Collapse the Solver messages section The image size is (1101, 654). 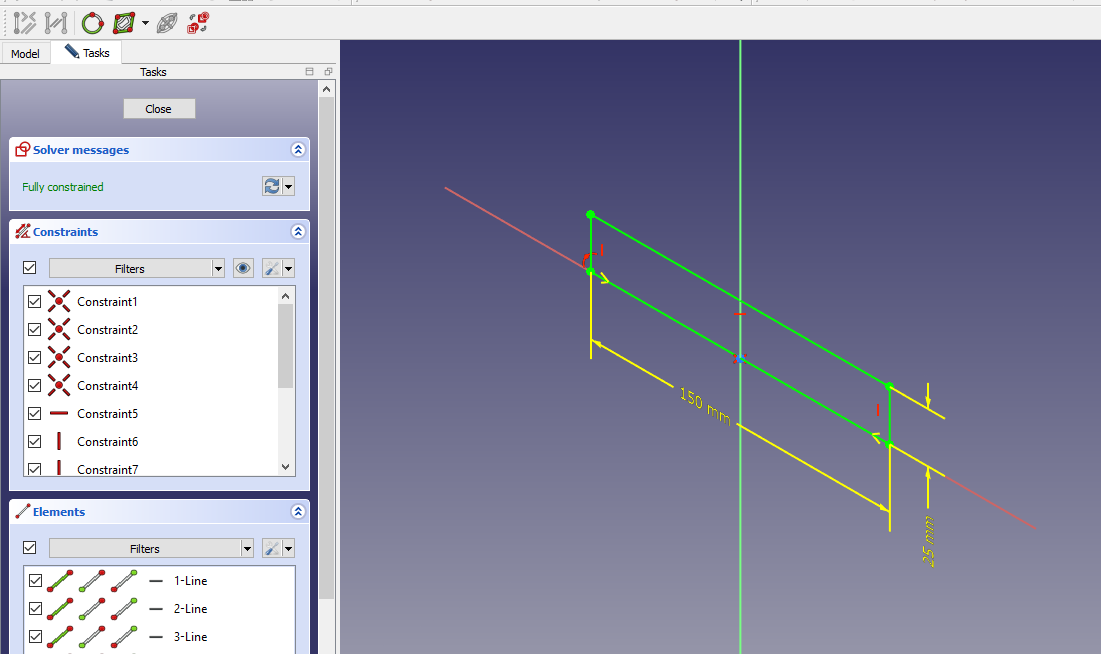pyautogui.click(x=298, y=150)
